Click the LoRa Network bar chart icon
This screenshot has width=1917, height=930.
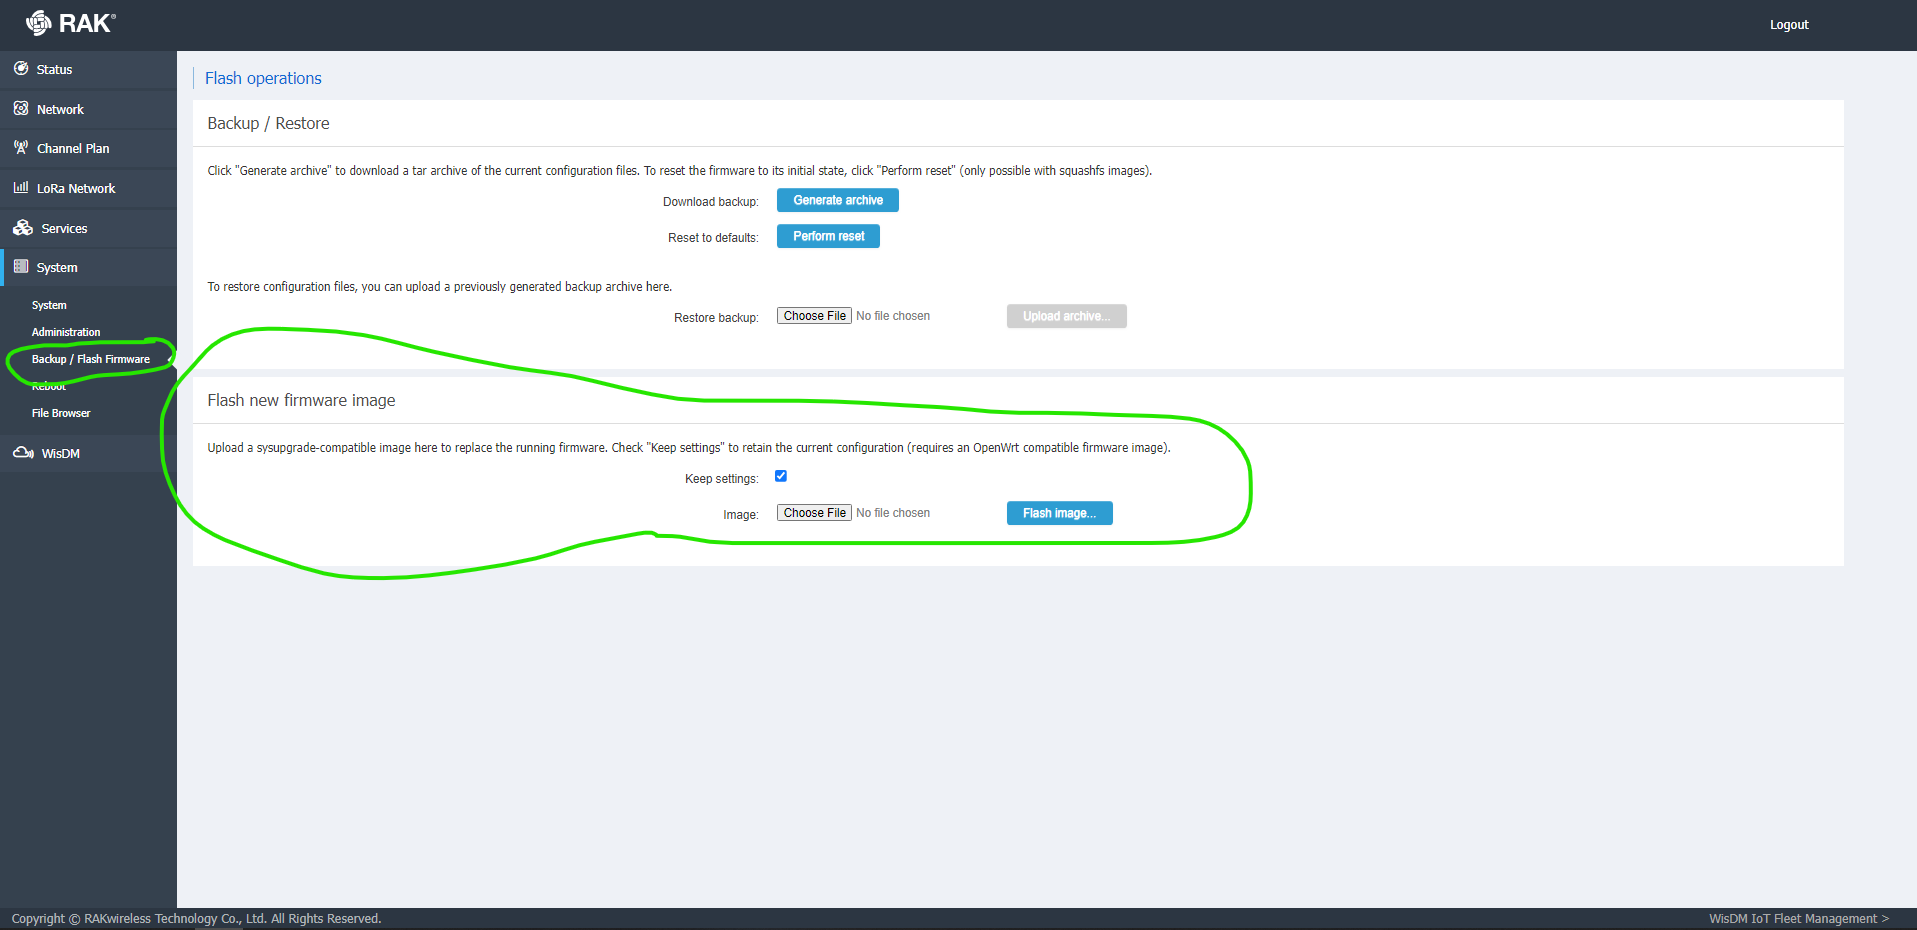coord(21,188)
